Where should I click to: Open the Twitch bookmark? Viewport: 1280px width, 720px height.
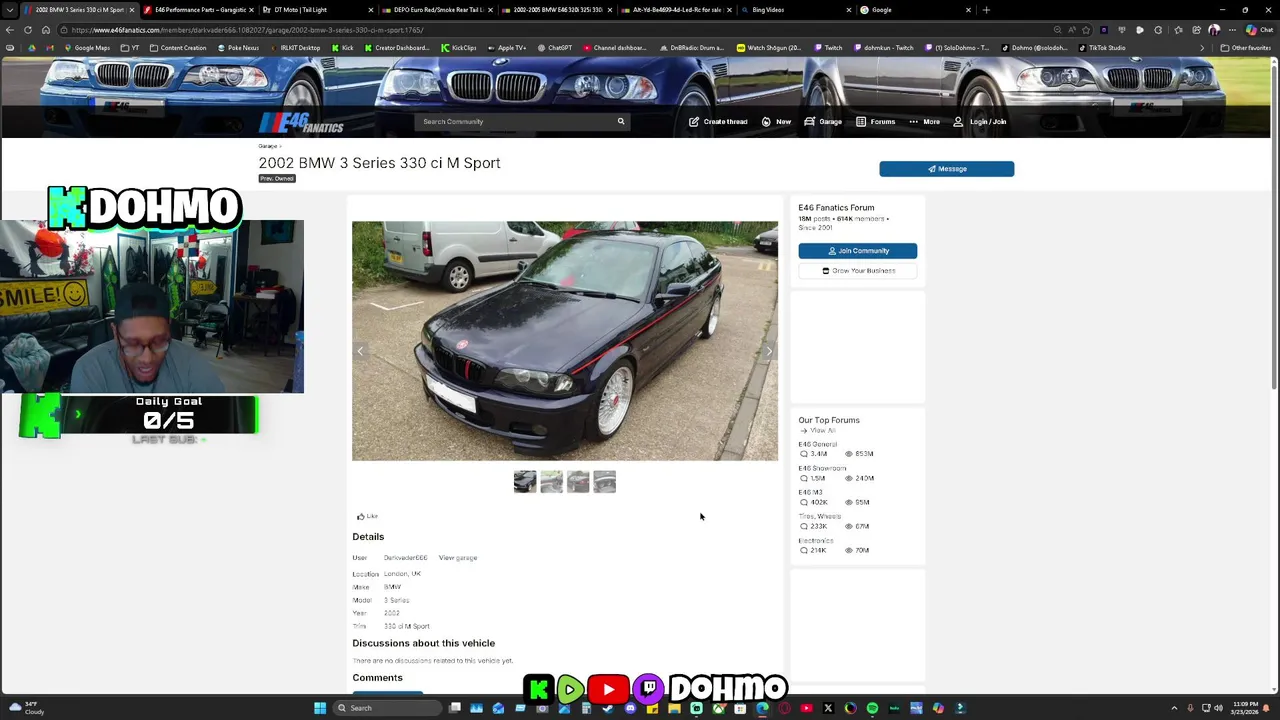[x=828, y=48]
